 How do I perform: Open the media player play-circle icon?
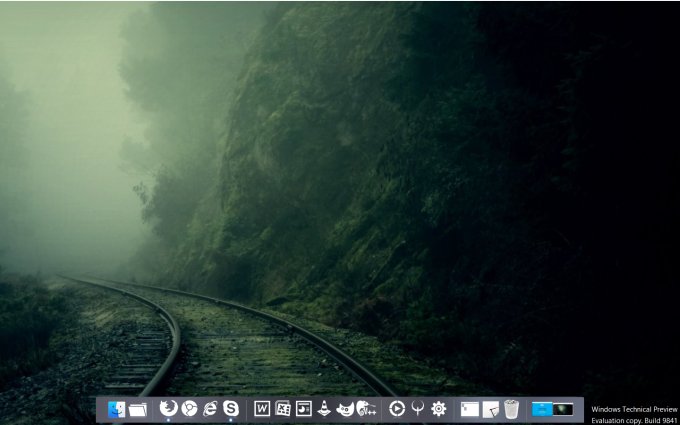click(x=397, y=409)
